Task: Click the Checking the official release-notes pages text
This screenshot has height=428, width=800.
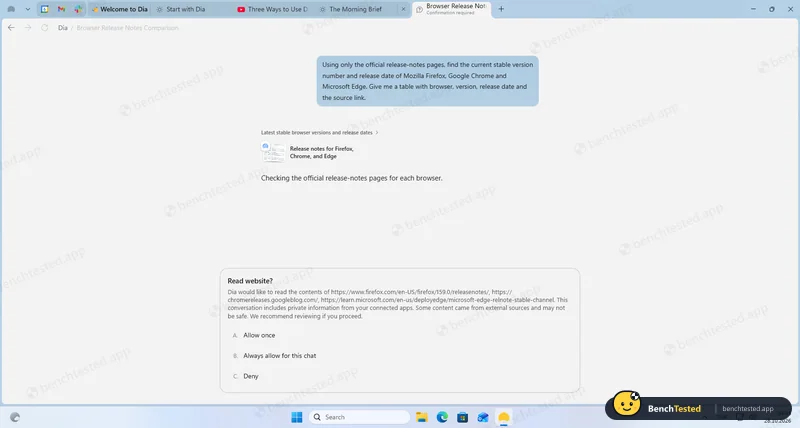Action: (x=352, y=178)
